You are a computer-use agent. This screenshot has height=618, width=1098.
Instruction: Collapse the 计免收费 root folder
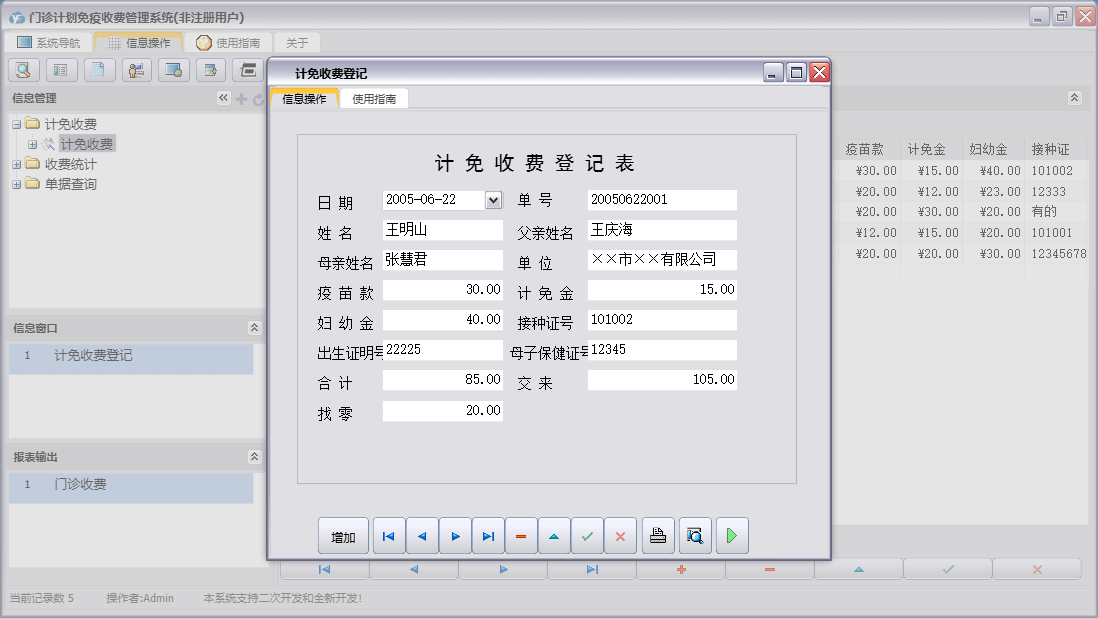tap(16, 124)
